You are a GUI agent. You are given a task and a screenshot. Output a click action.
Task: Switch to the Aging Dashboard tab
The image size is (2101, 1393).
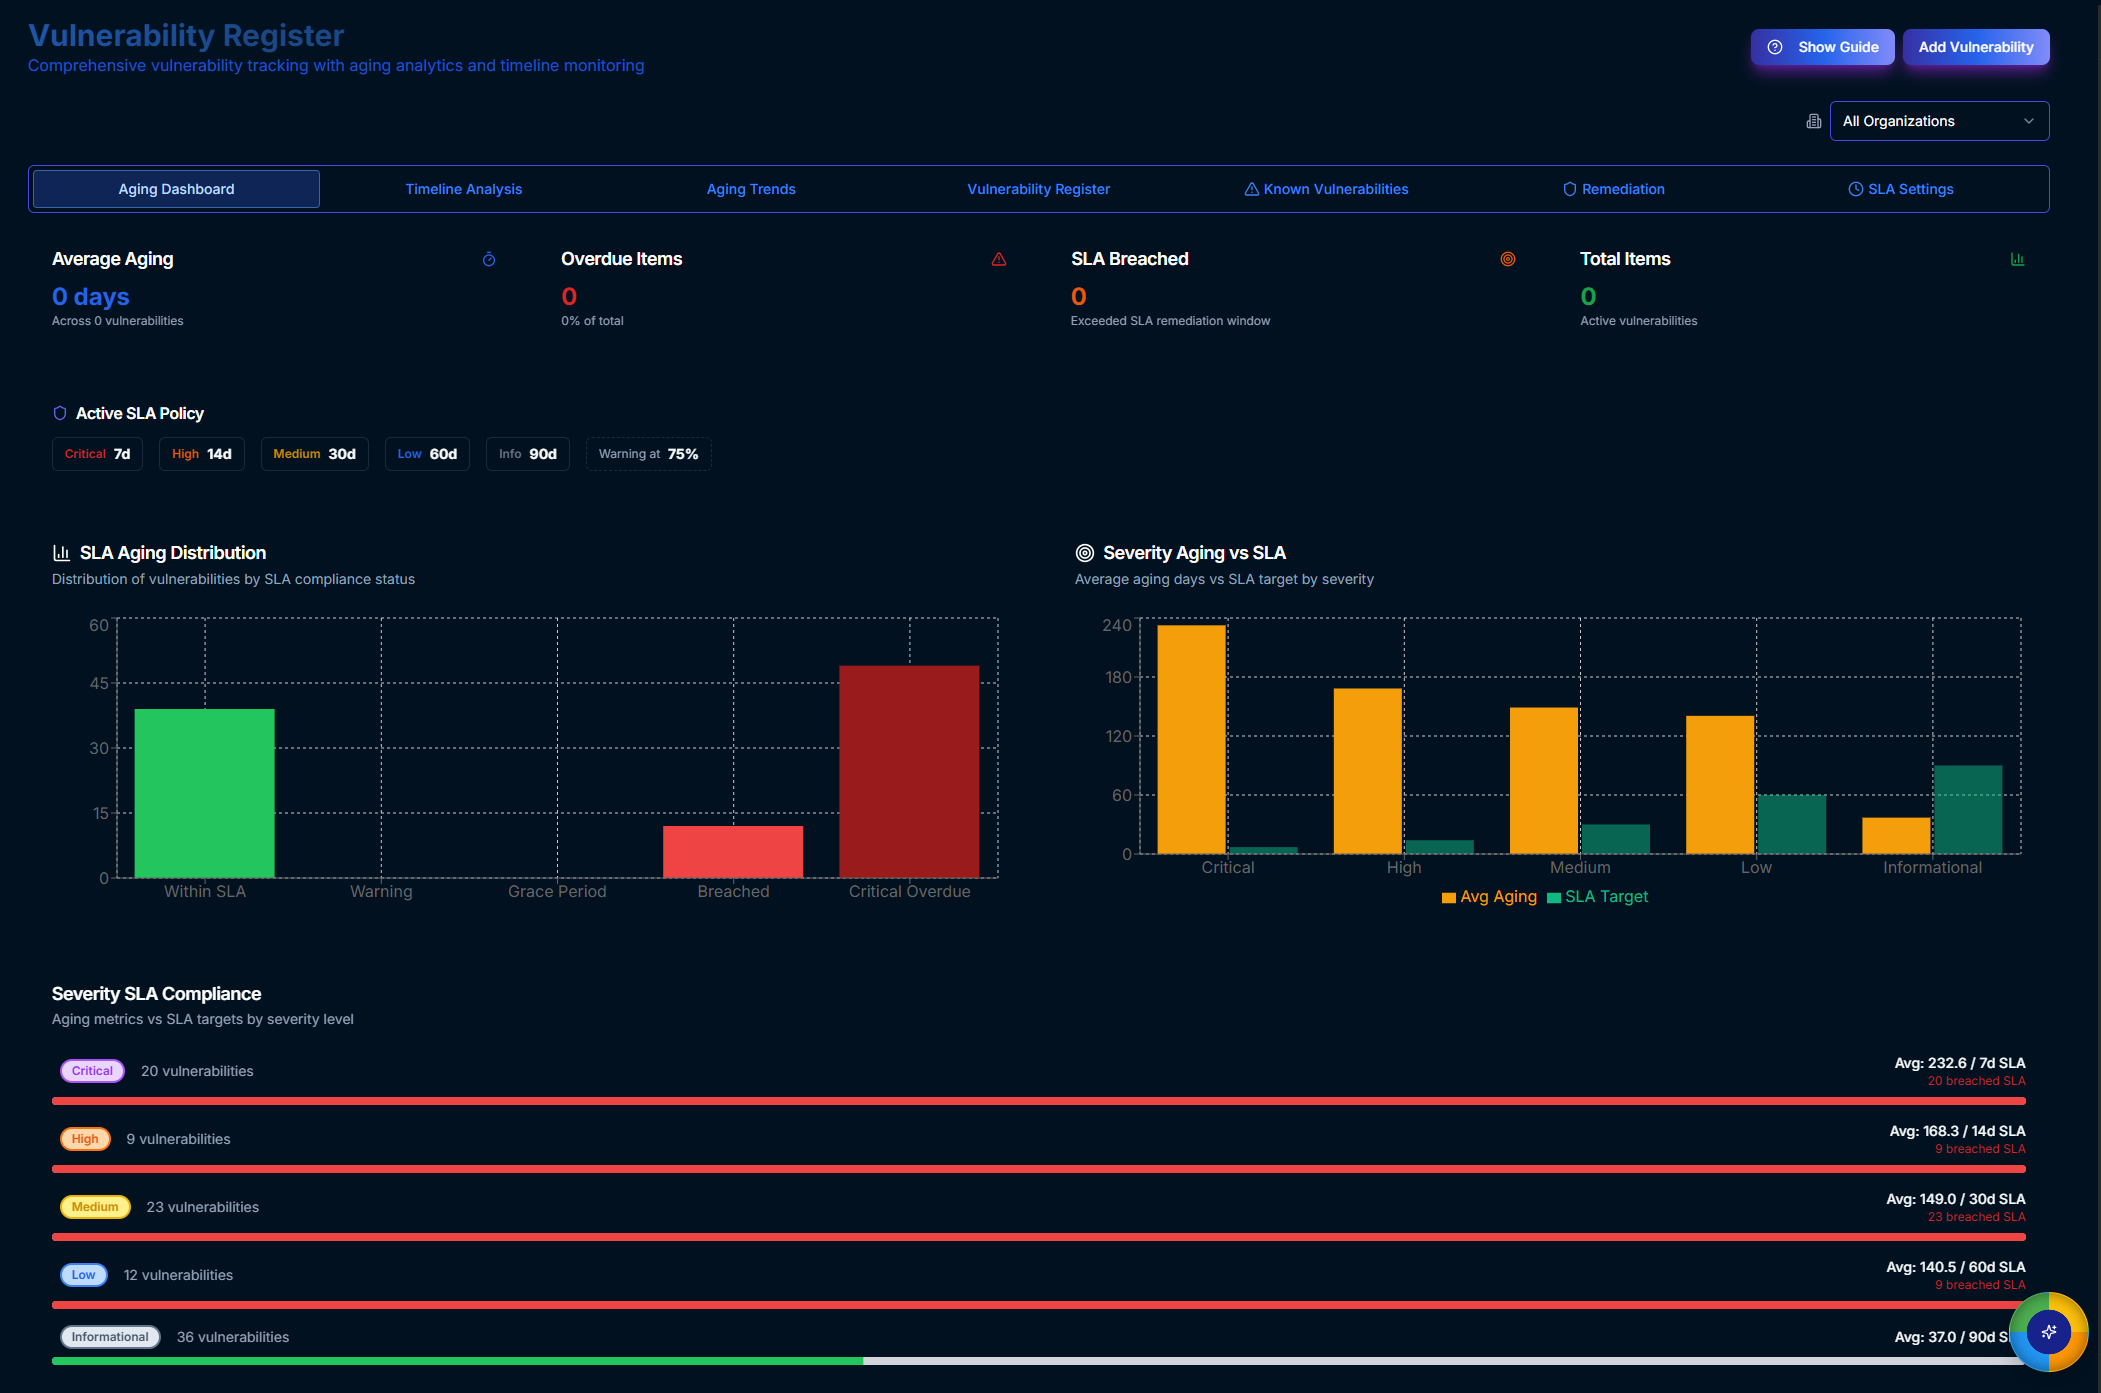(176, 189)
